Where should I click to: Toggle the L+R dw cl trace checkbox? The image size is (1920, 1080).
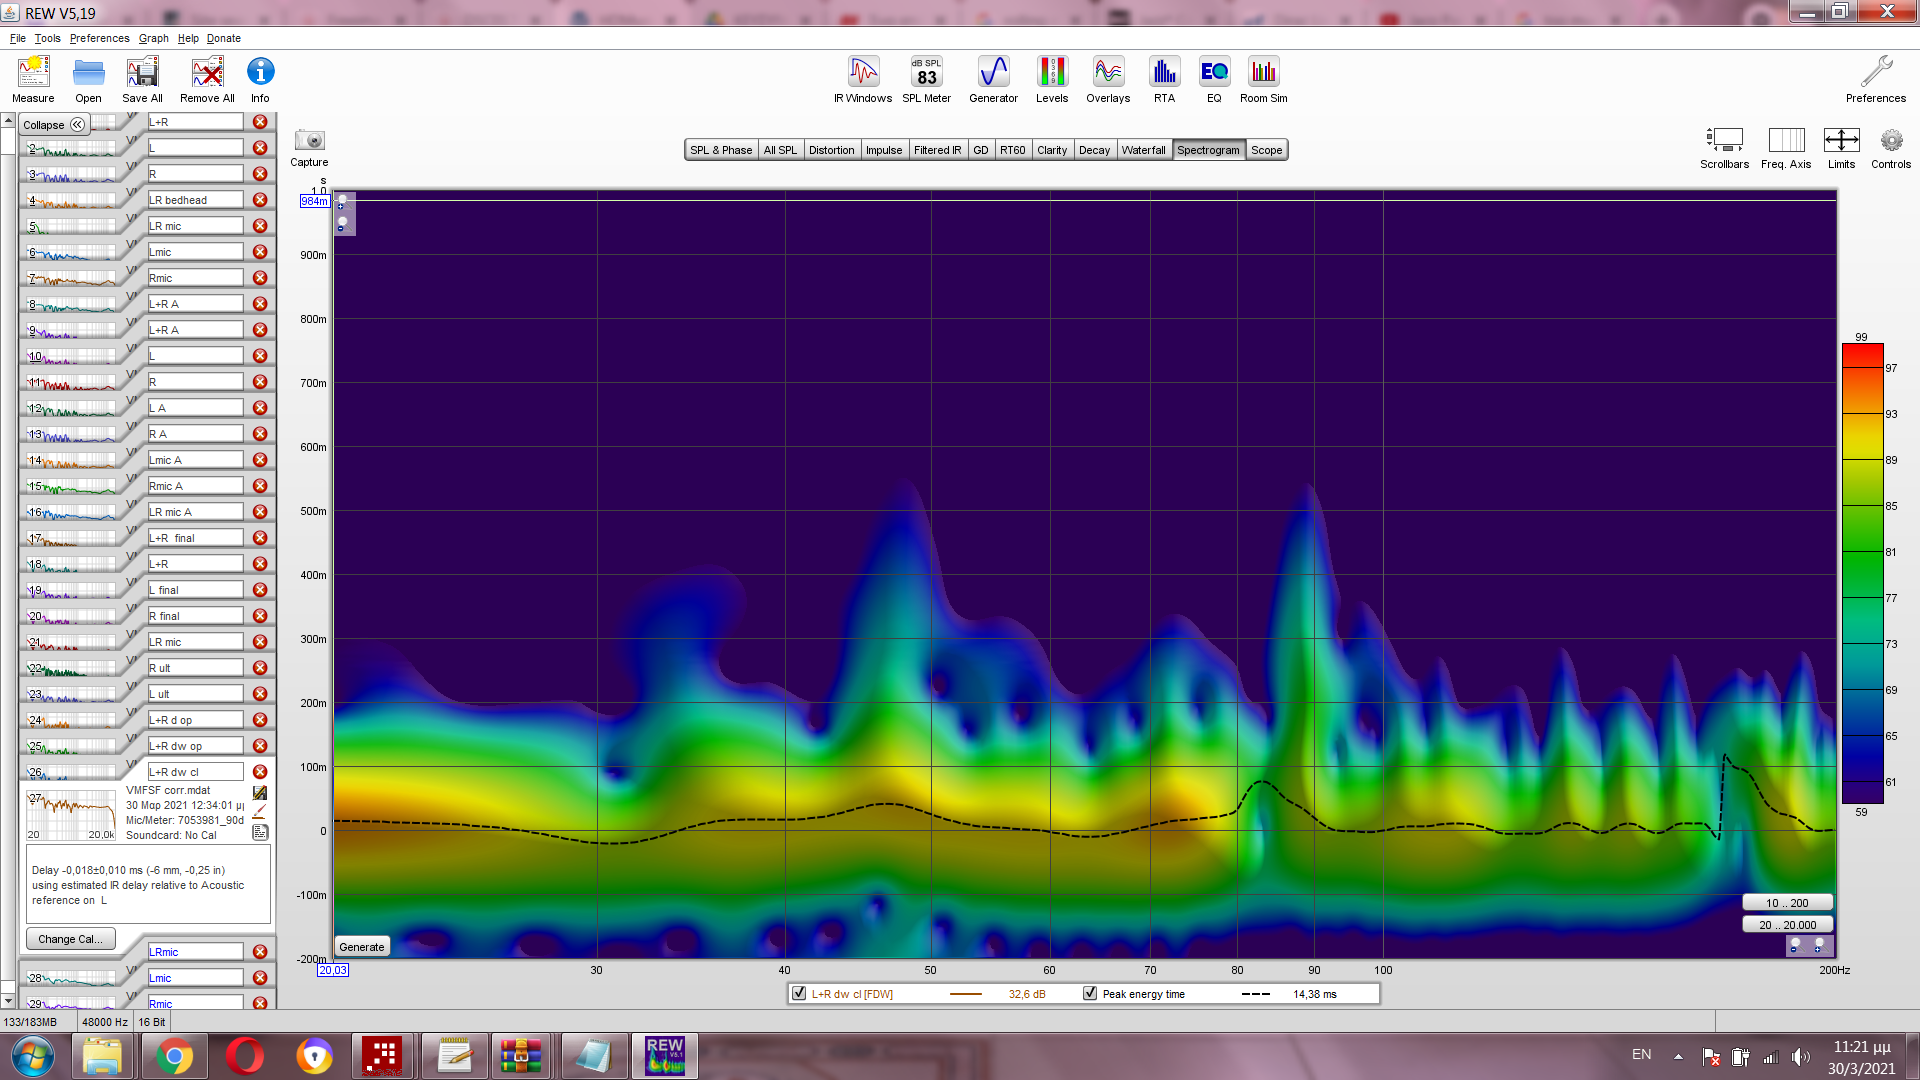[x=799, y=994]
